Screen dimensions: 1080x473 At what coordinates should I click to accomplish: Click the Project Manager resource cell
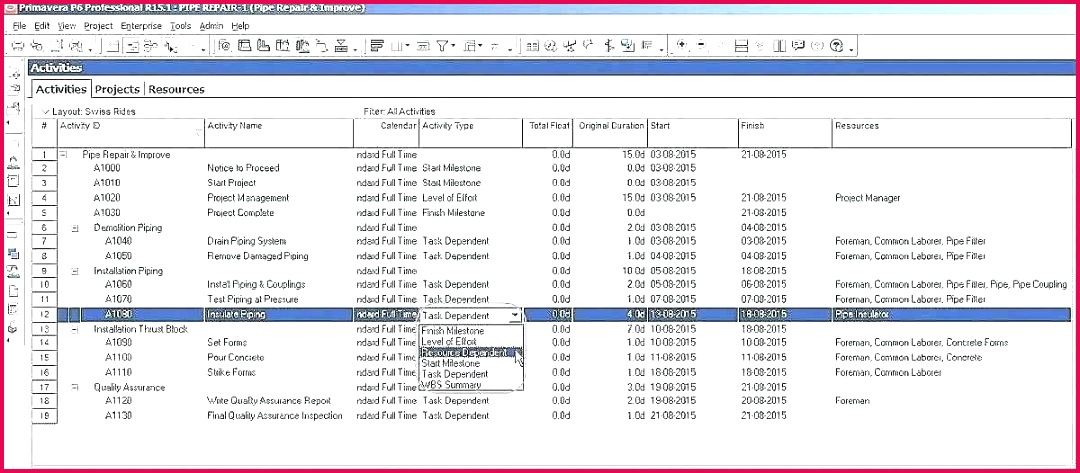[x=867, y=198]
